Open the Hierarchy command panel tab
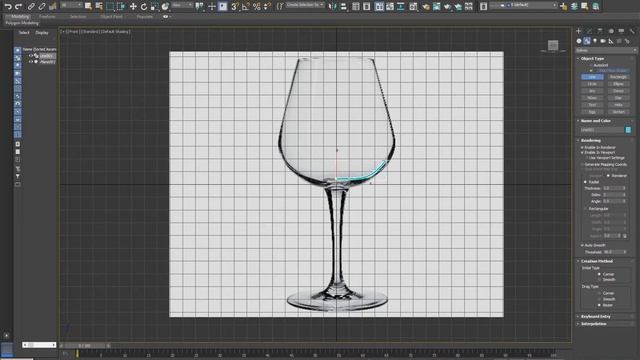Screen dimensions: 640x360 (x=600, y=31)
